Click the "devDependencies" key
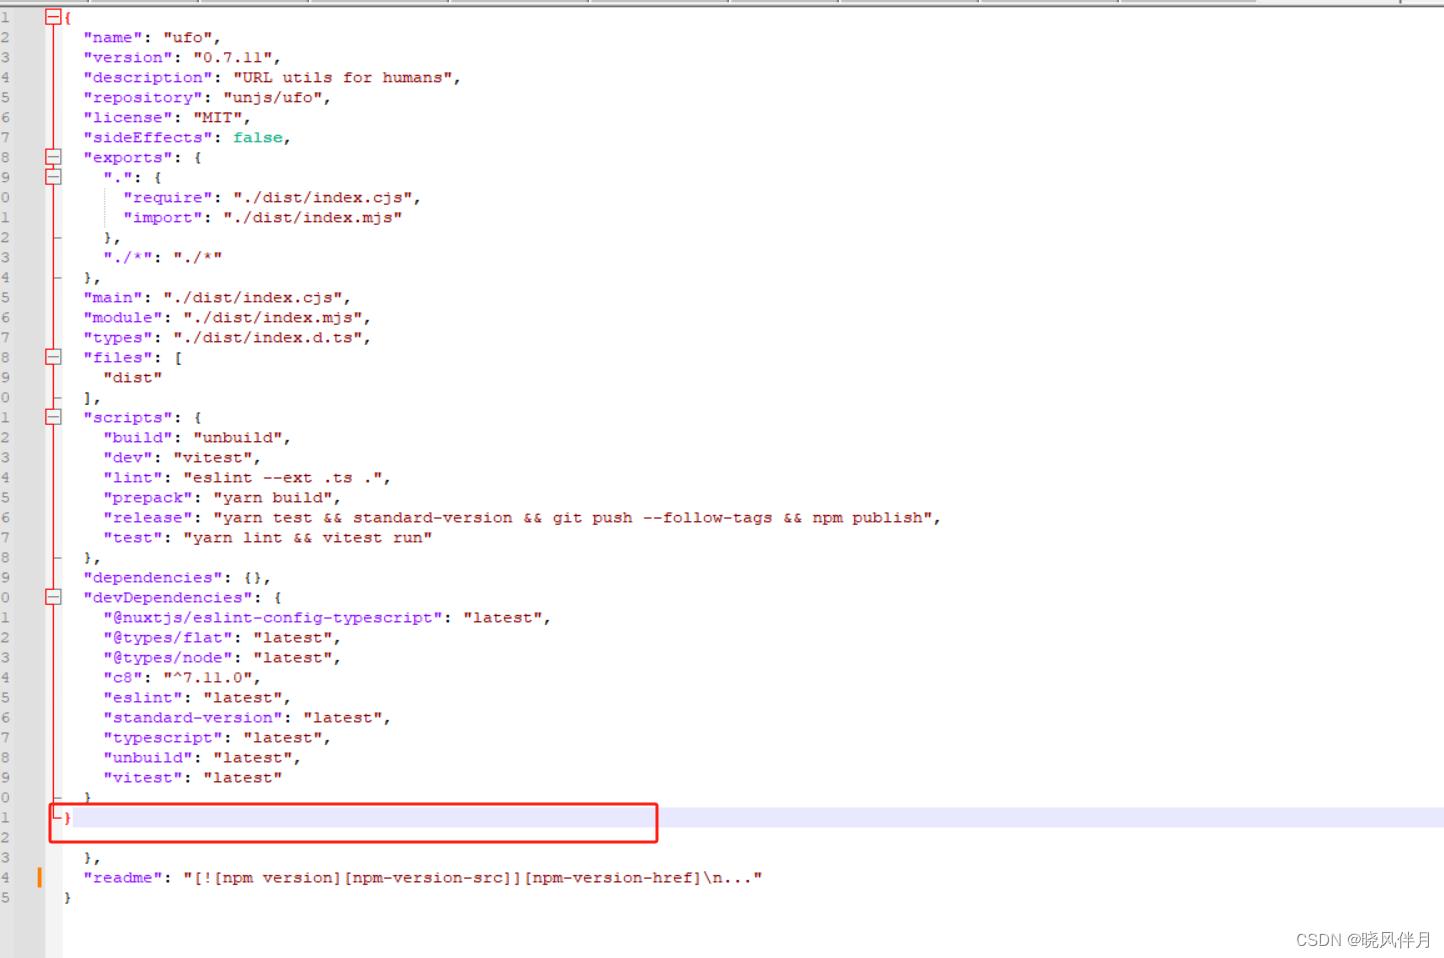Screen dimensions: 1444x958 point(168,598)
